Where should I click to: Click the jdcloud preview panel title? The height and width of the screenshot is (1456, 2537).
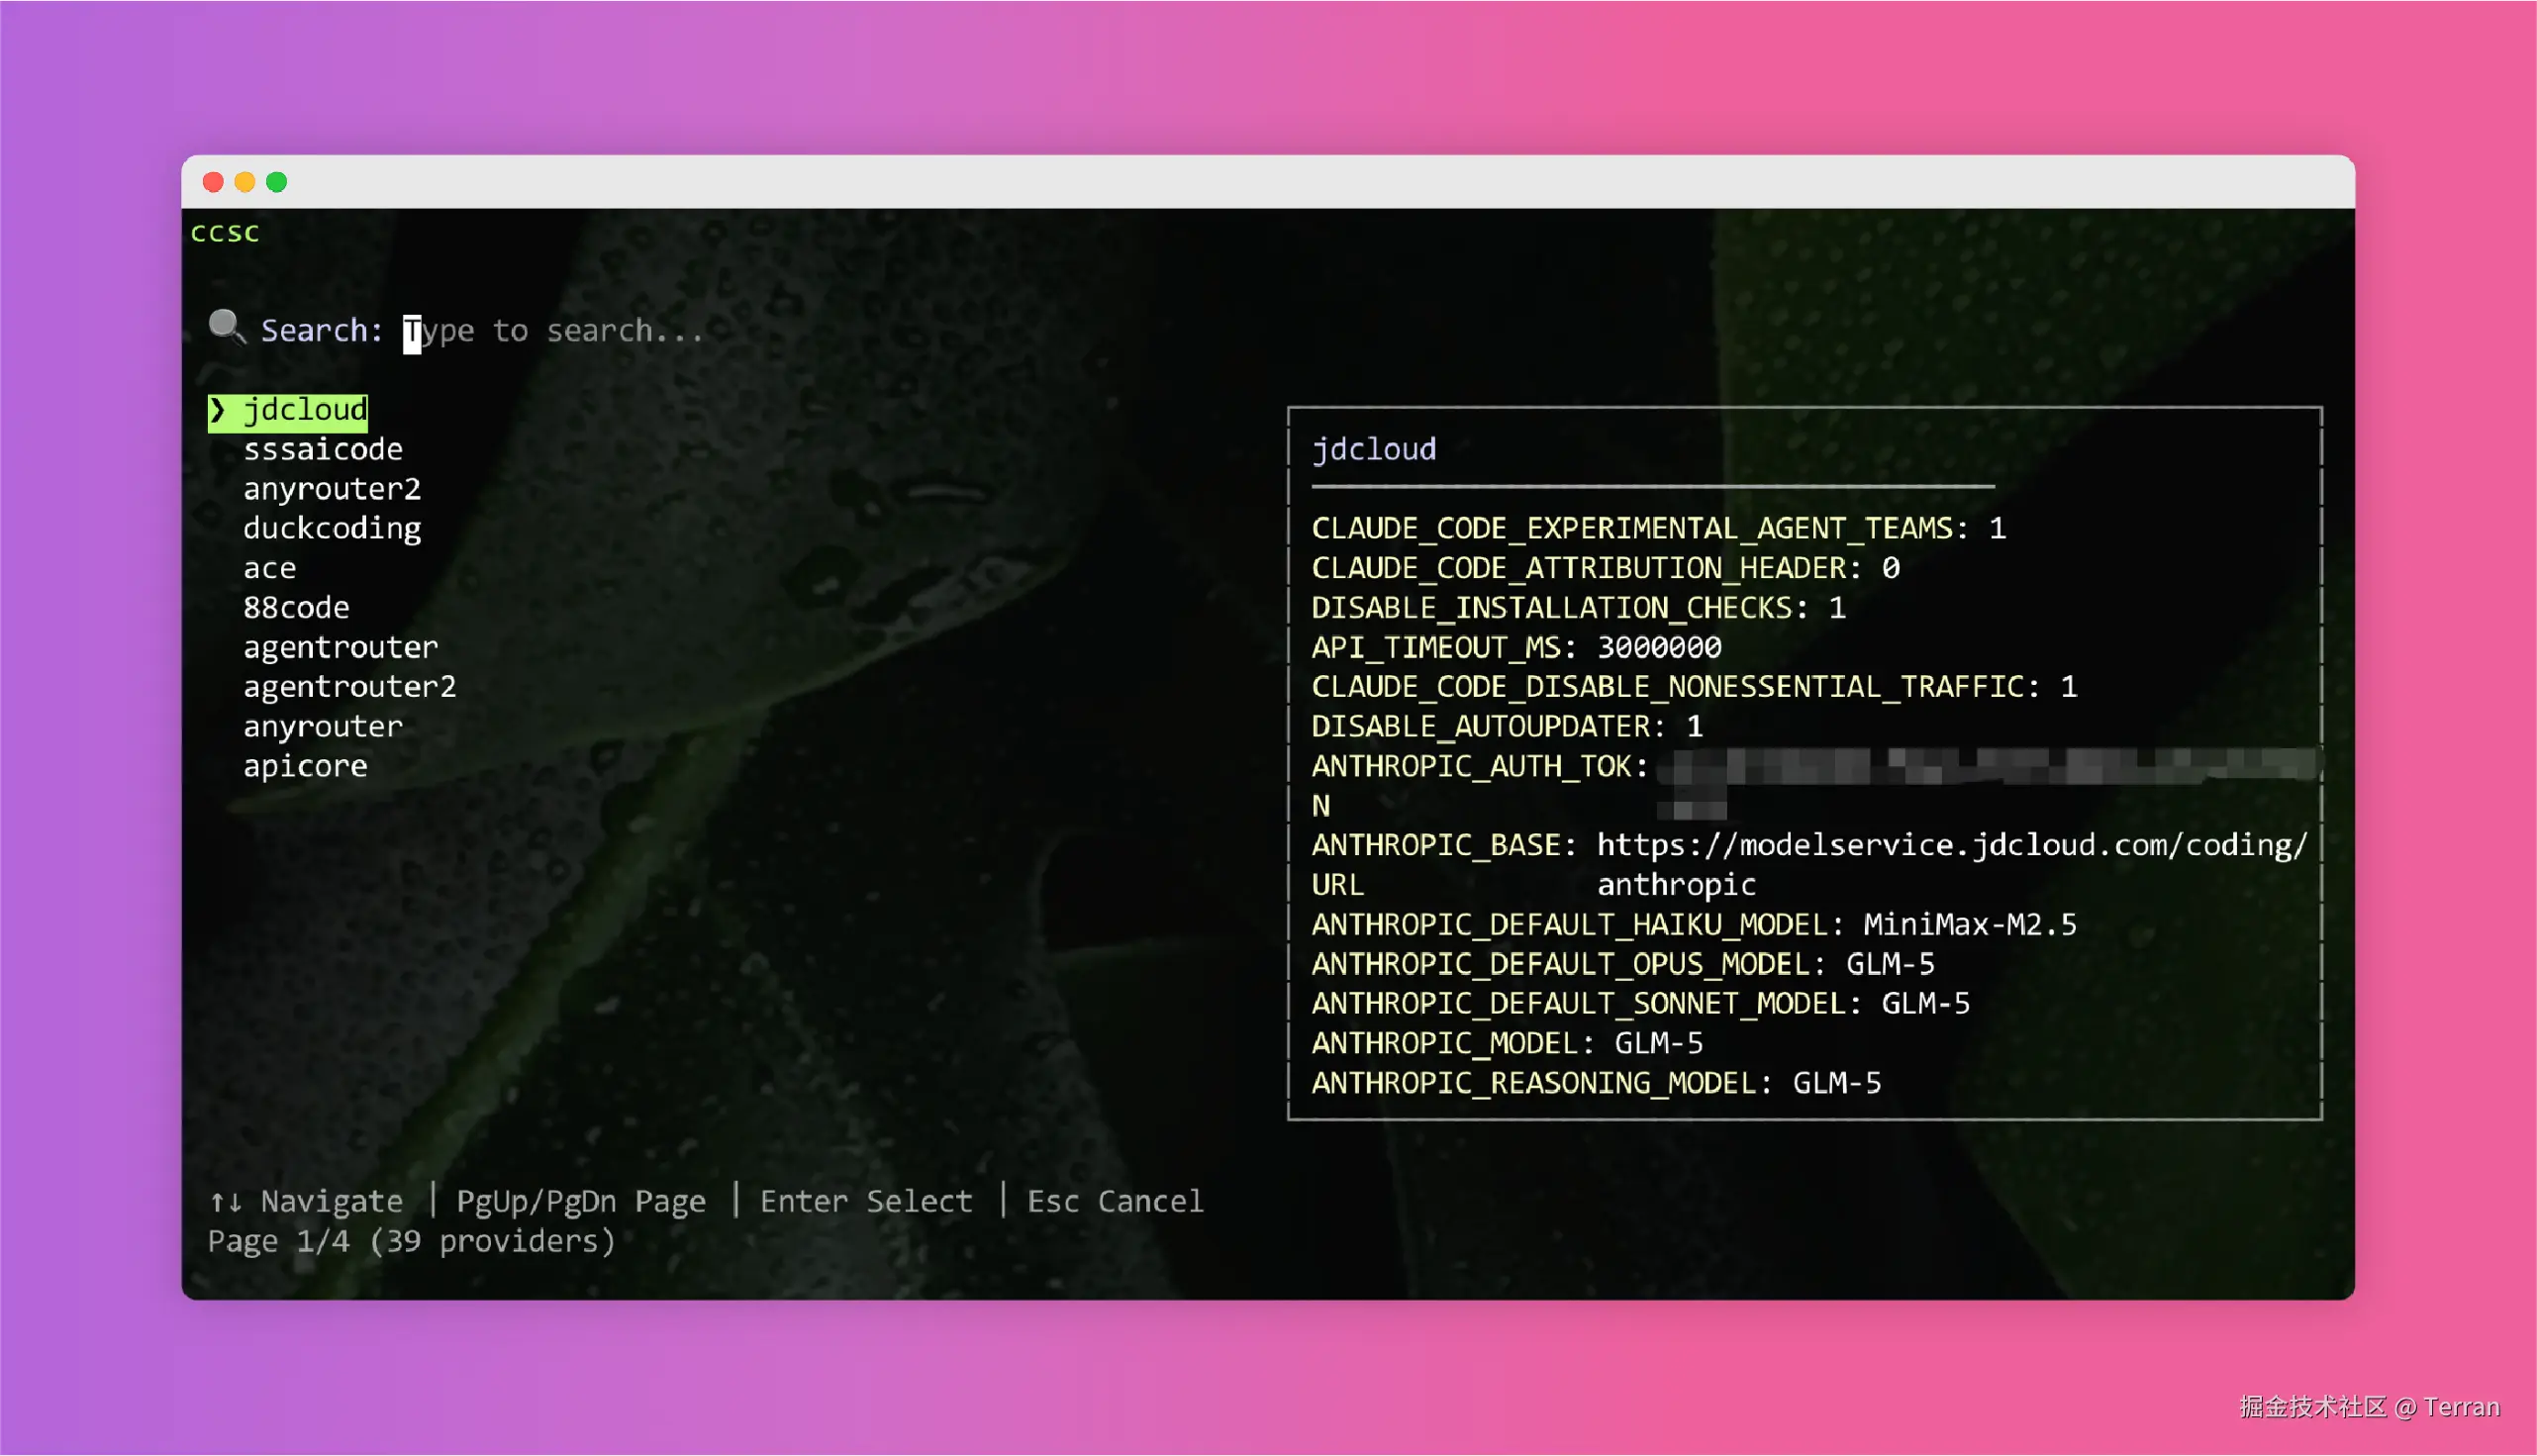[1374, 450]
